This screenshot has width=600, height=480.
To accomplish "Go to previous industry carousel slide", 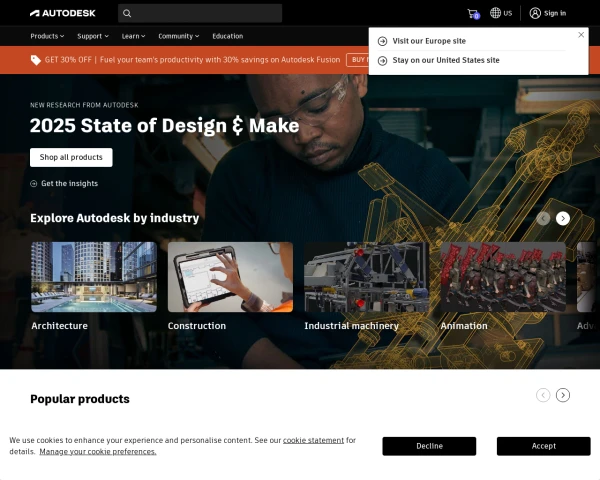I will tap(543, 219).
